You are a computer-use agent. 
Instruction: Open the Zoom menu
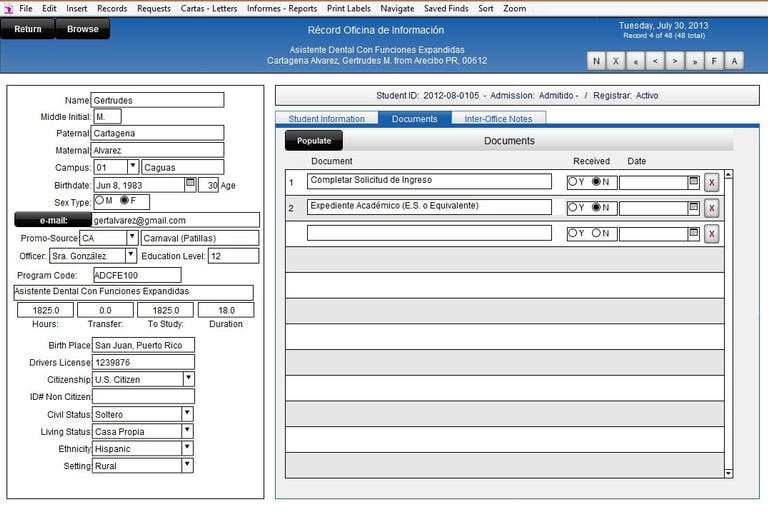pyautogui.click(x=515, y=9)
